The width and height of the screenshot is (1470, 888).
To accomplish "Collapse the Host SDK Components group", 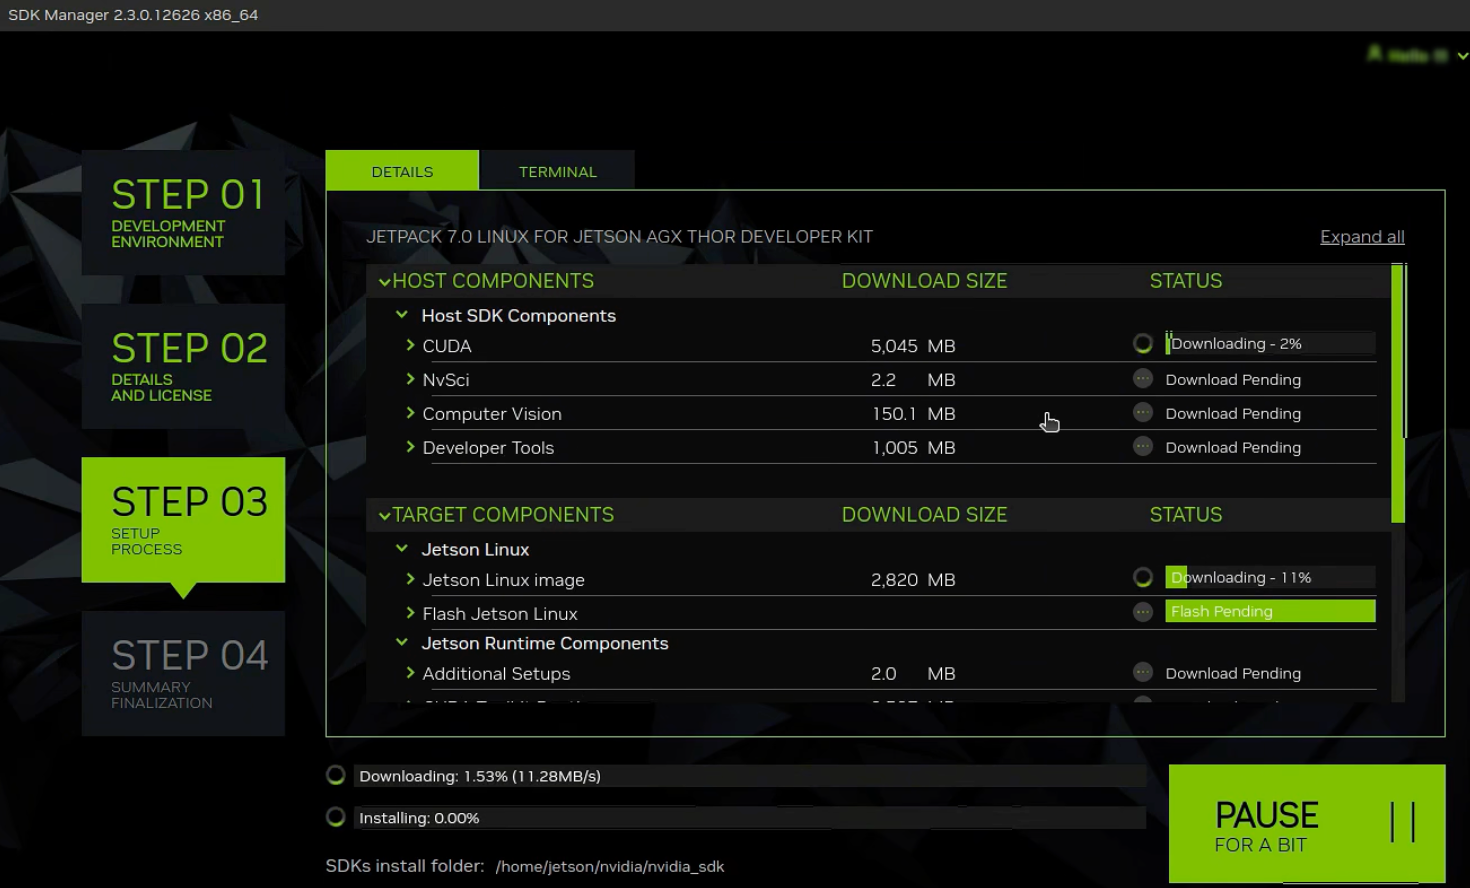I will coord(402,315).
